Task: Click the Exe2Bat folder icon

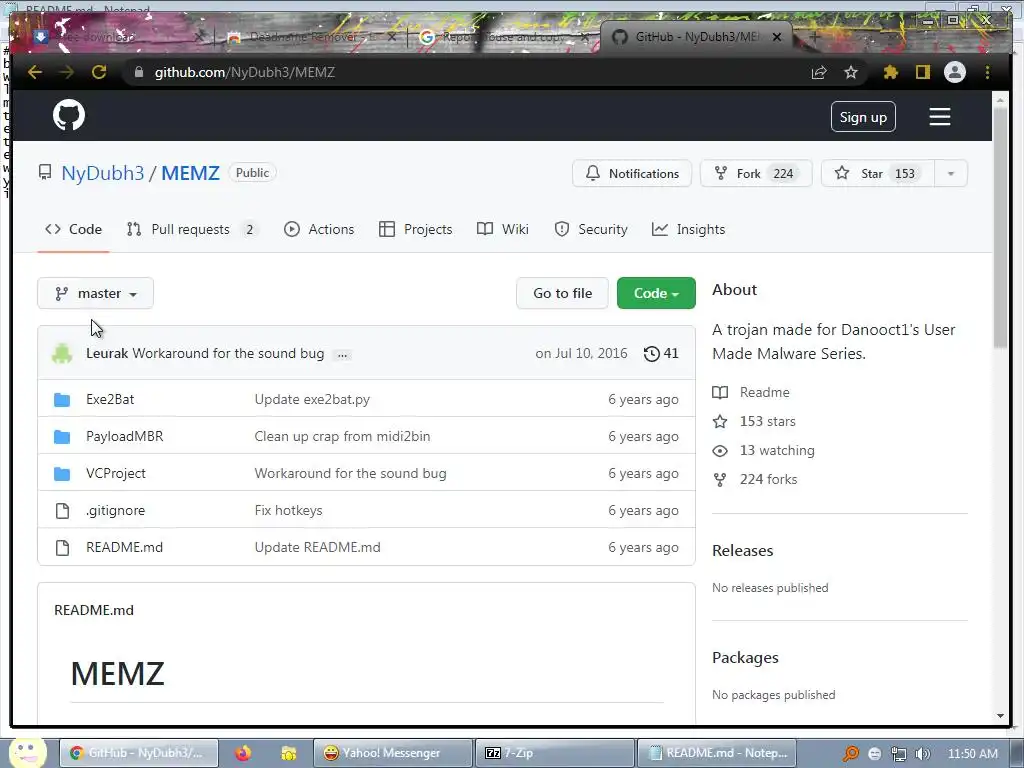Action: tap(62, 400)
